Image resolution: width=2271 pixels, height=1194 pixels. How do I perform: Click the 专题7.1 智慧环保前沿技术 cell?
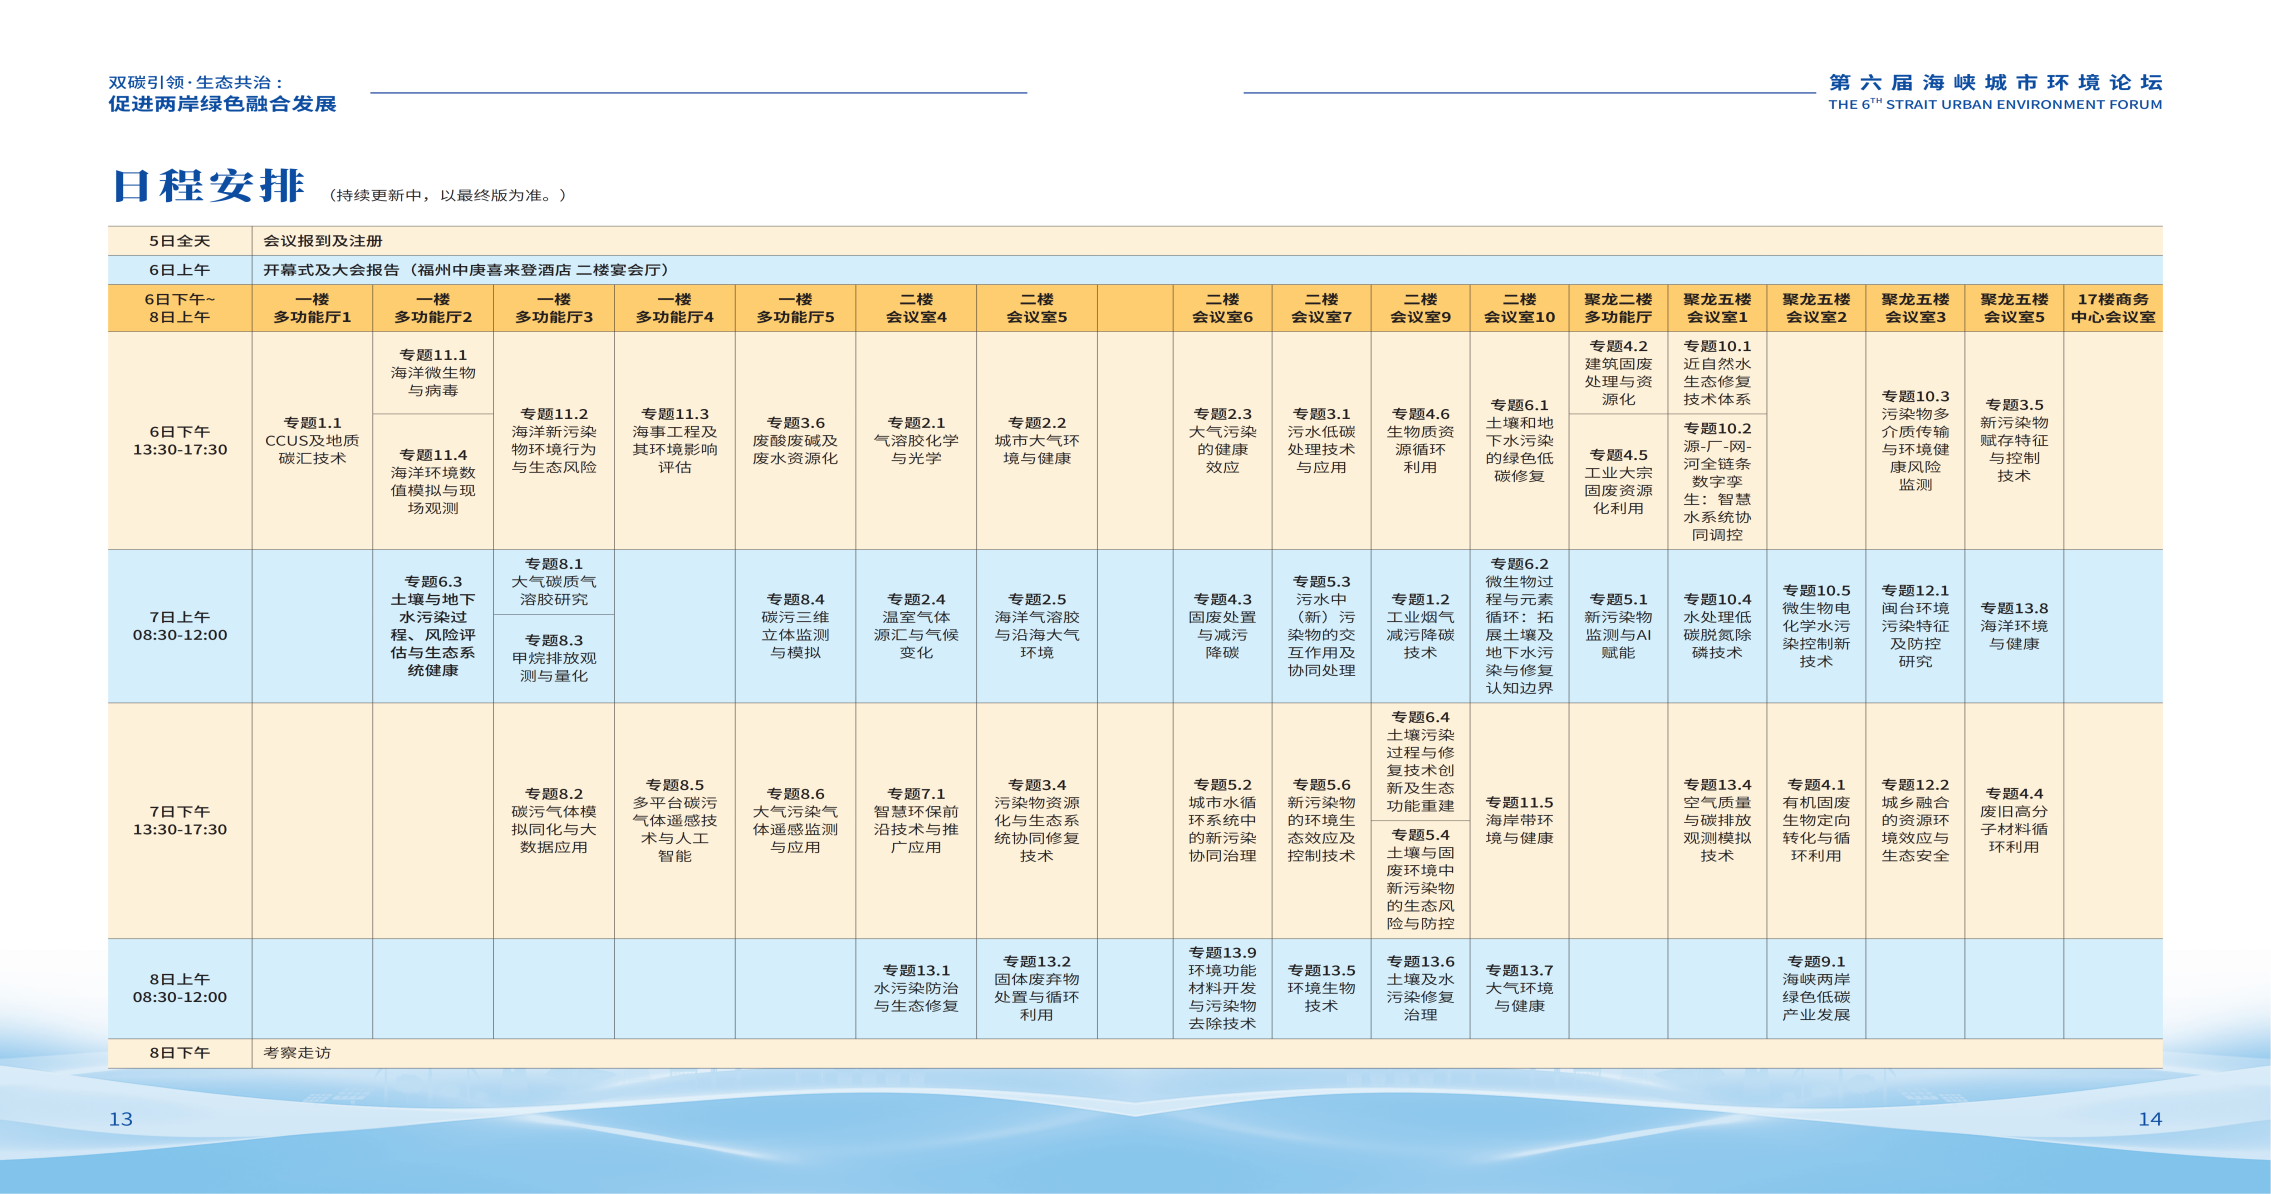pyautogui.click(x=915, y=820)
